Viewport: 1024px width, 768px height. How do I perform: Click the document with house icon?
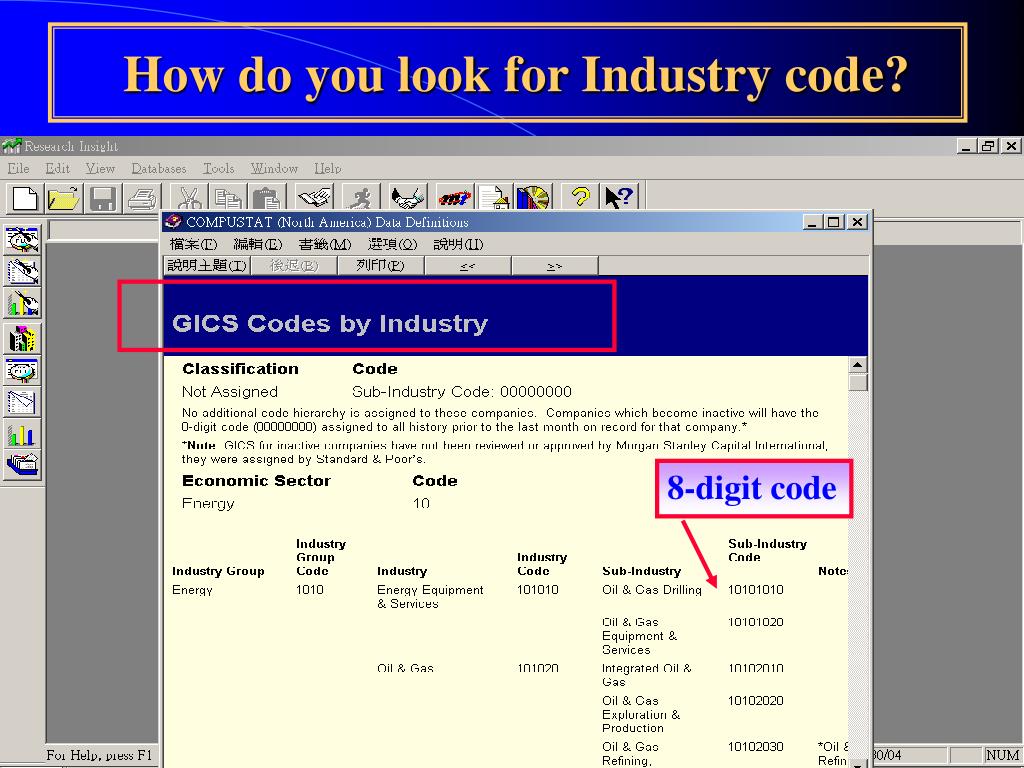[494, 196]
